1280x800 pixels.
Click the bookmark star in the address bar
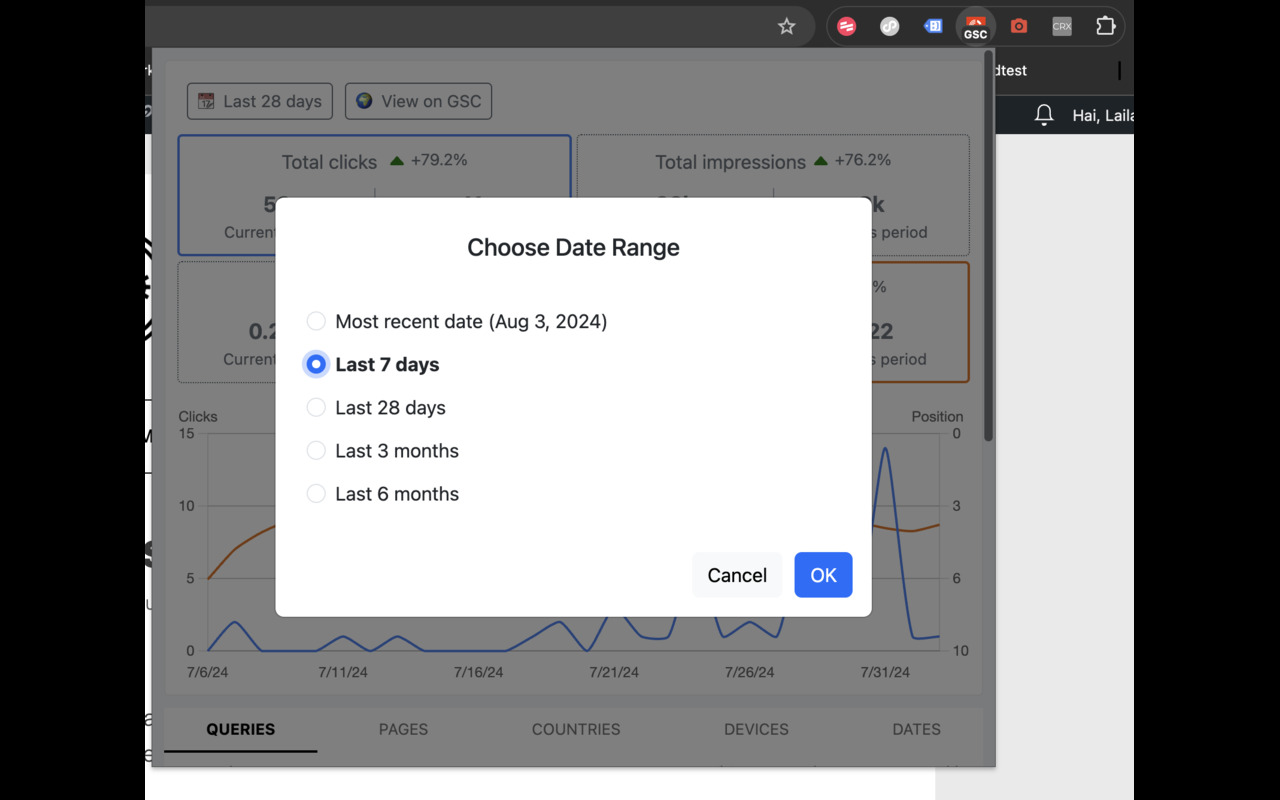click(787, 27)
